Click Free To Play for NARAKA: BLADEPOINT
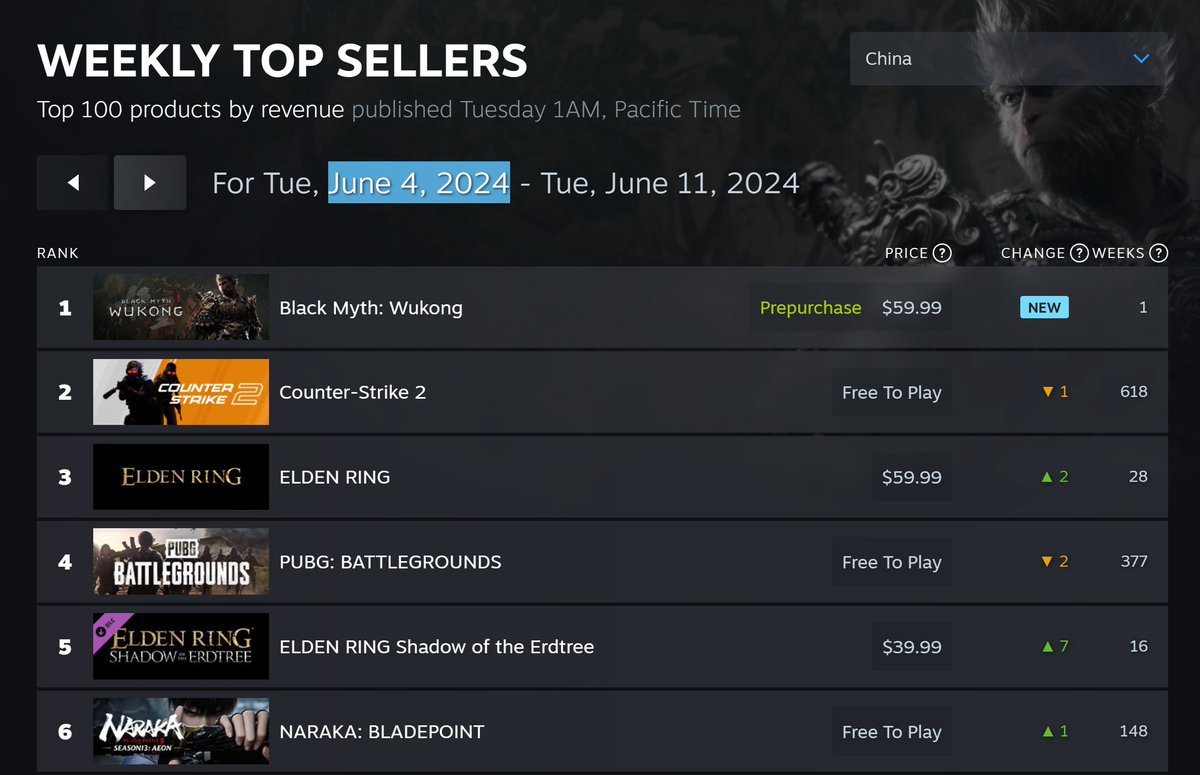The image size is (1200, 775). pos(892,731)
